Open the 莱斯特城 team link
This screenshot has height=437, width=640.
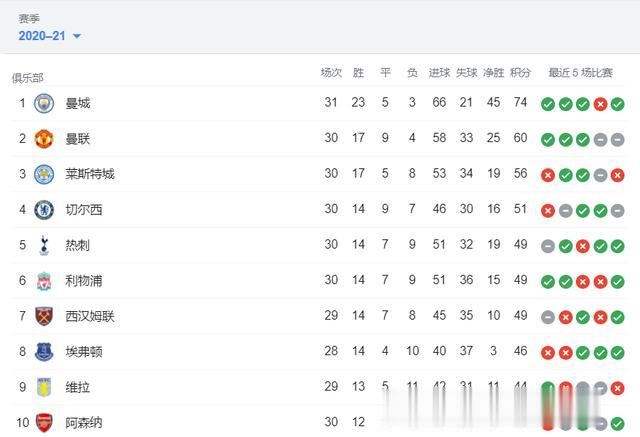(90, 174)
